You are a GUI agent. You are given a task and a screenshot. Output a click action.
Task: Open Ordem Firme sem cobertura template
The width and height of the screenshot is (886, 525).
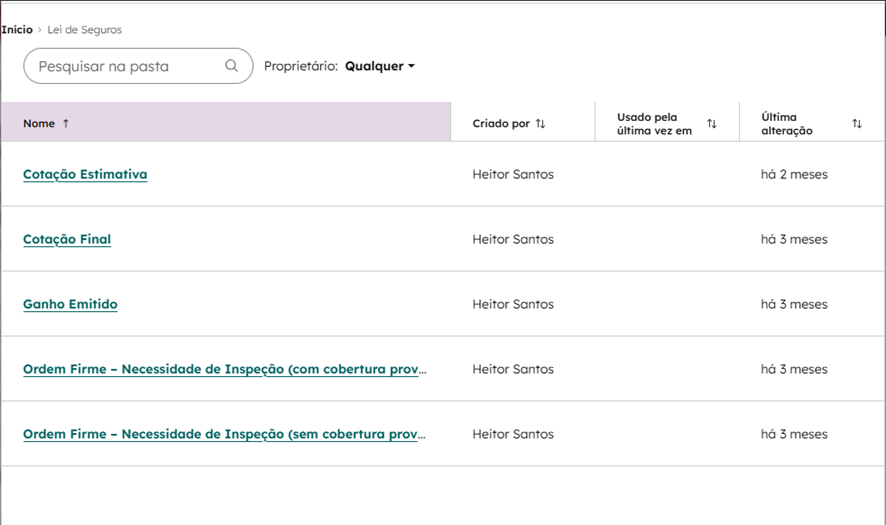click(x=225, y=434)
